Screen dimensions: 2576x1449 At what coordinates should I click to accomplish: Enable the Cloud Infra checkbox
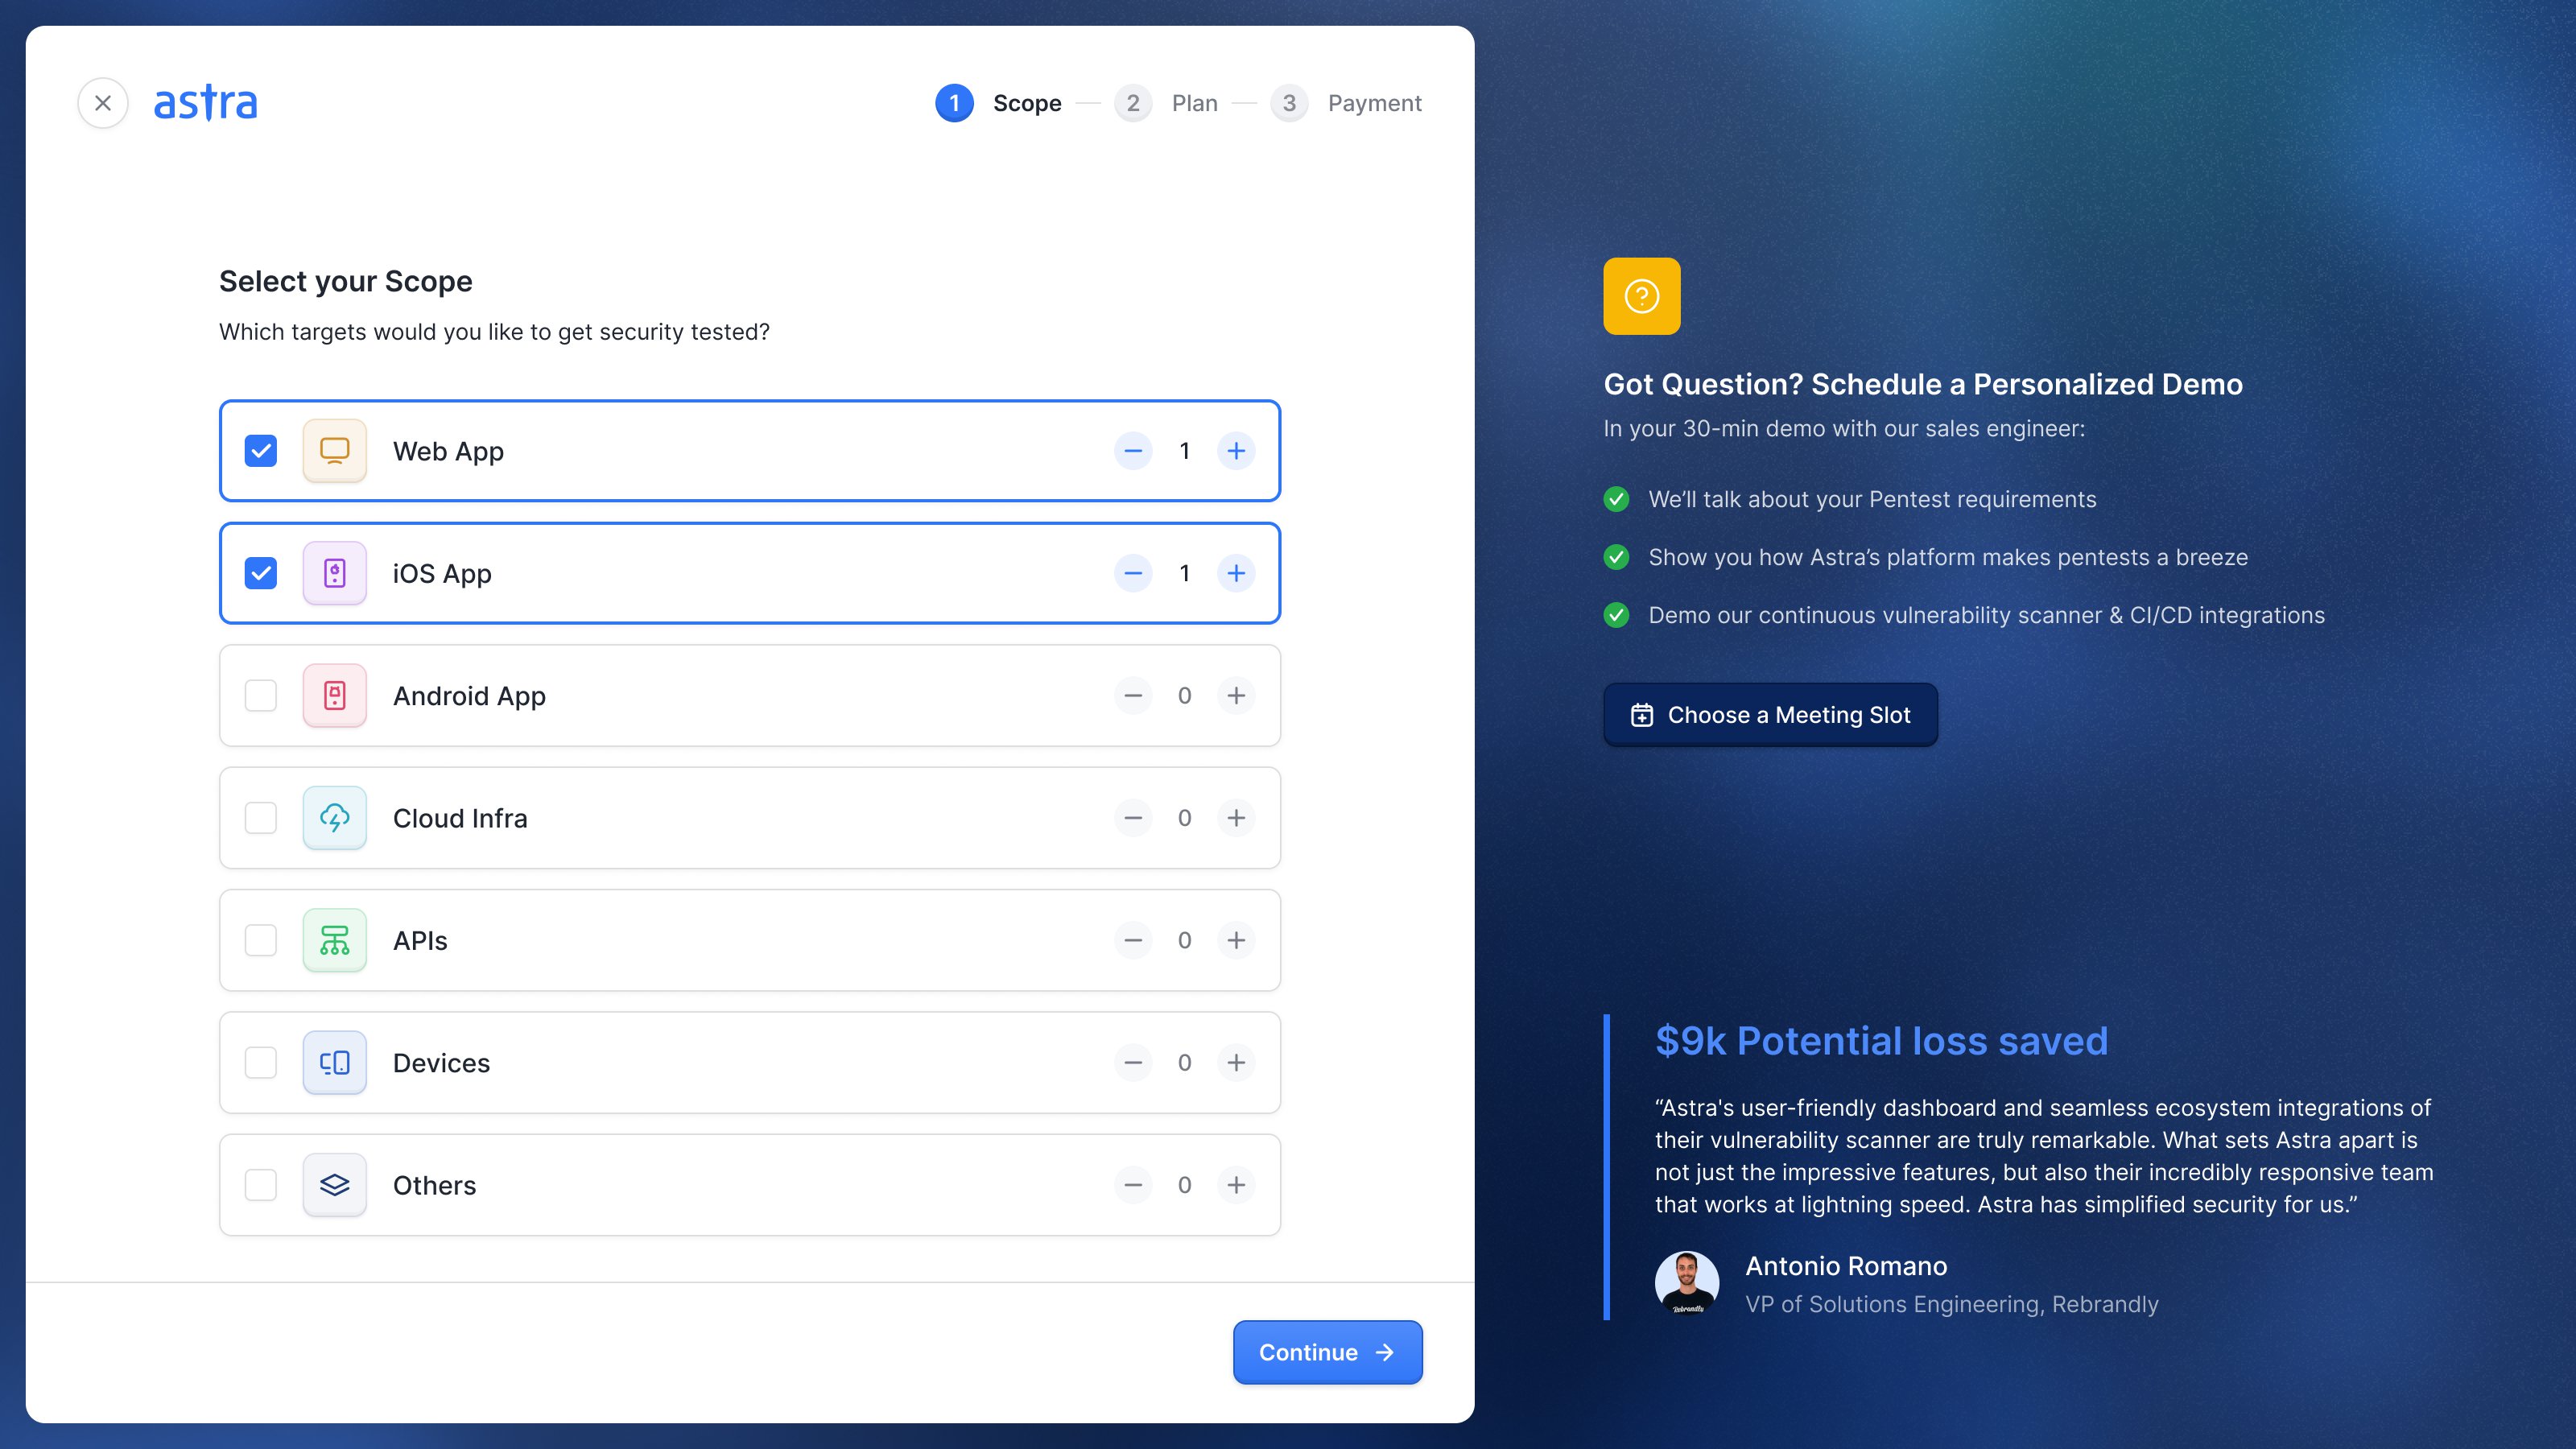pyautogui.click(x=261, y=818)
